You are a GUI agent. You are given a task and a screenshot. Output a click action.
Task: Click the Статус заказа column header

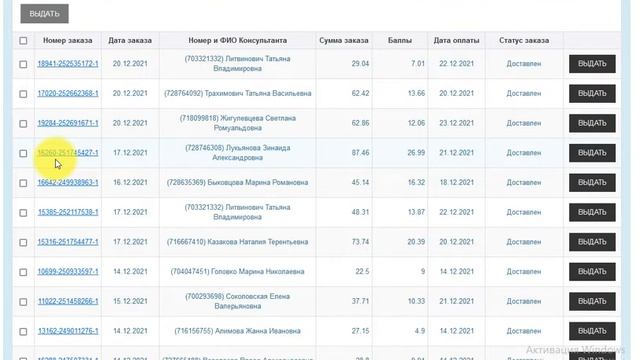tap(524, 40)
